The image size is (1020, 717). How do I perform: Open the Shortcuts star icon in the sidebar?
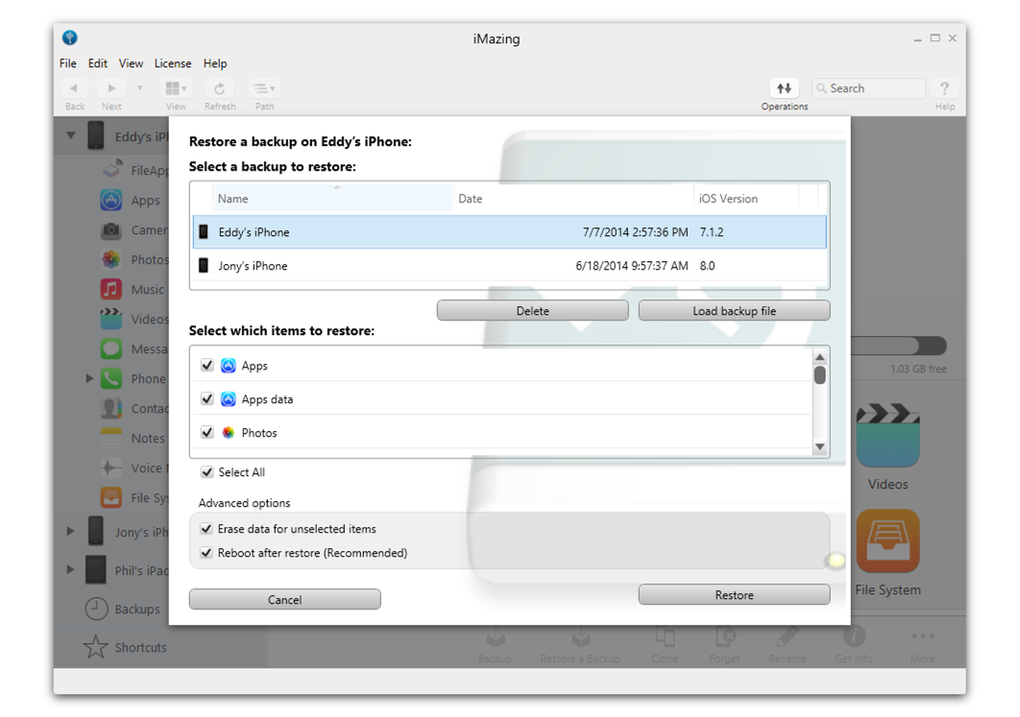pos(96,647)
